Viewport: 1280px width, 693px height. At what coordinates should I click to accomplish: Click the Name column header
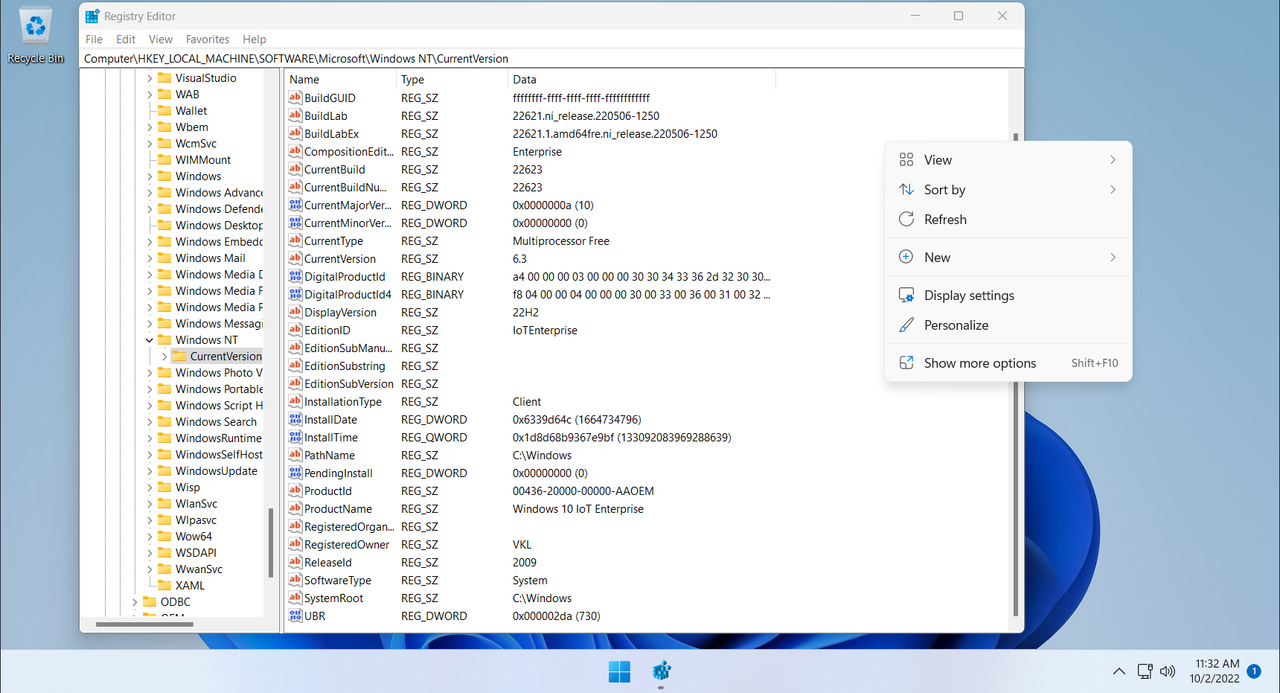(x=340, y=80)
